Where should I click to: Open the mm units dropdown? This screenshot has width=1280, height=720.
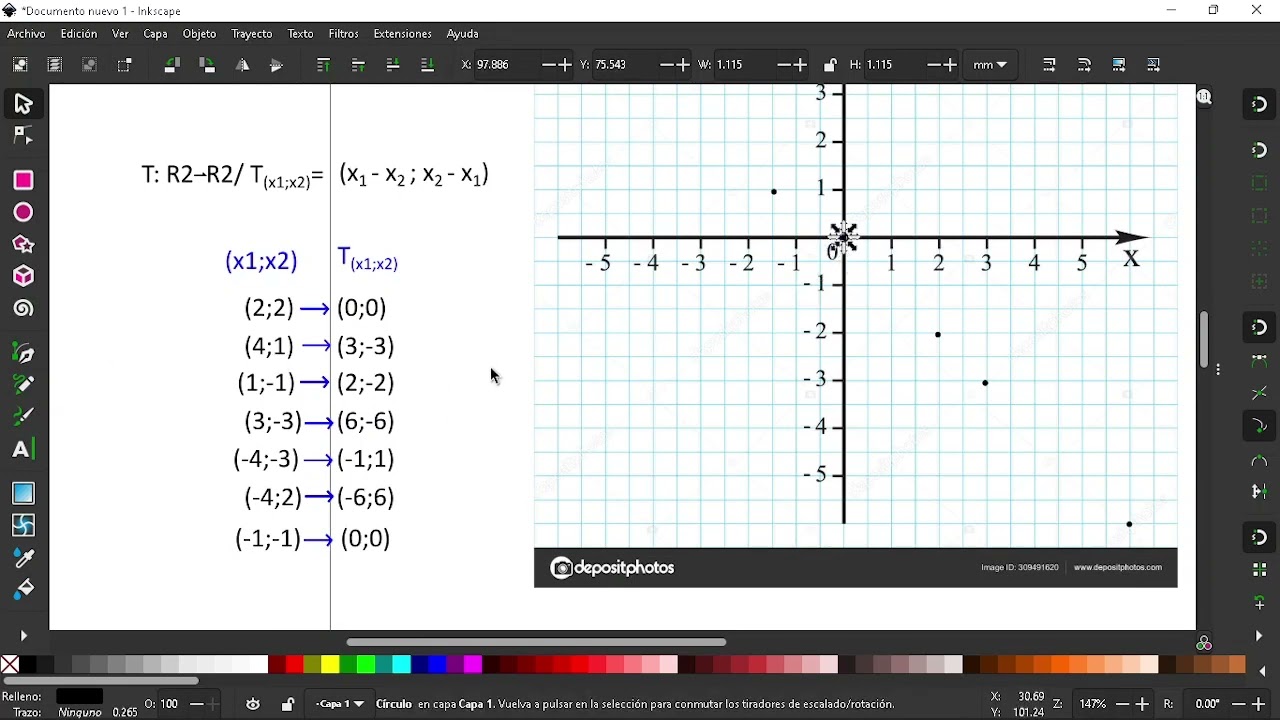(990, 65)
